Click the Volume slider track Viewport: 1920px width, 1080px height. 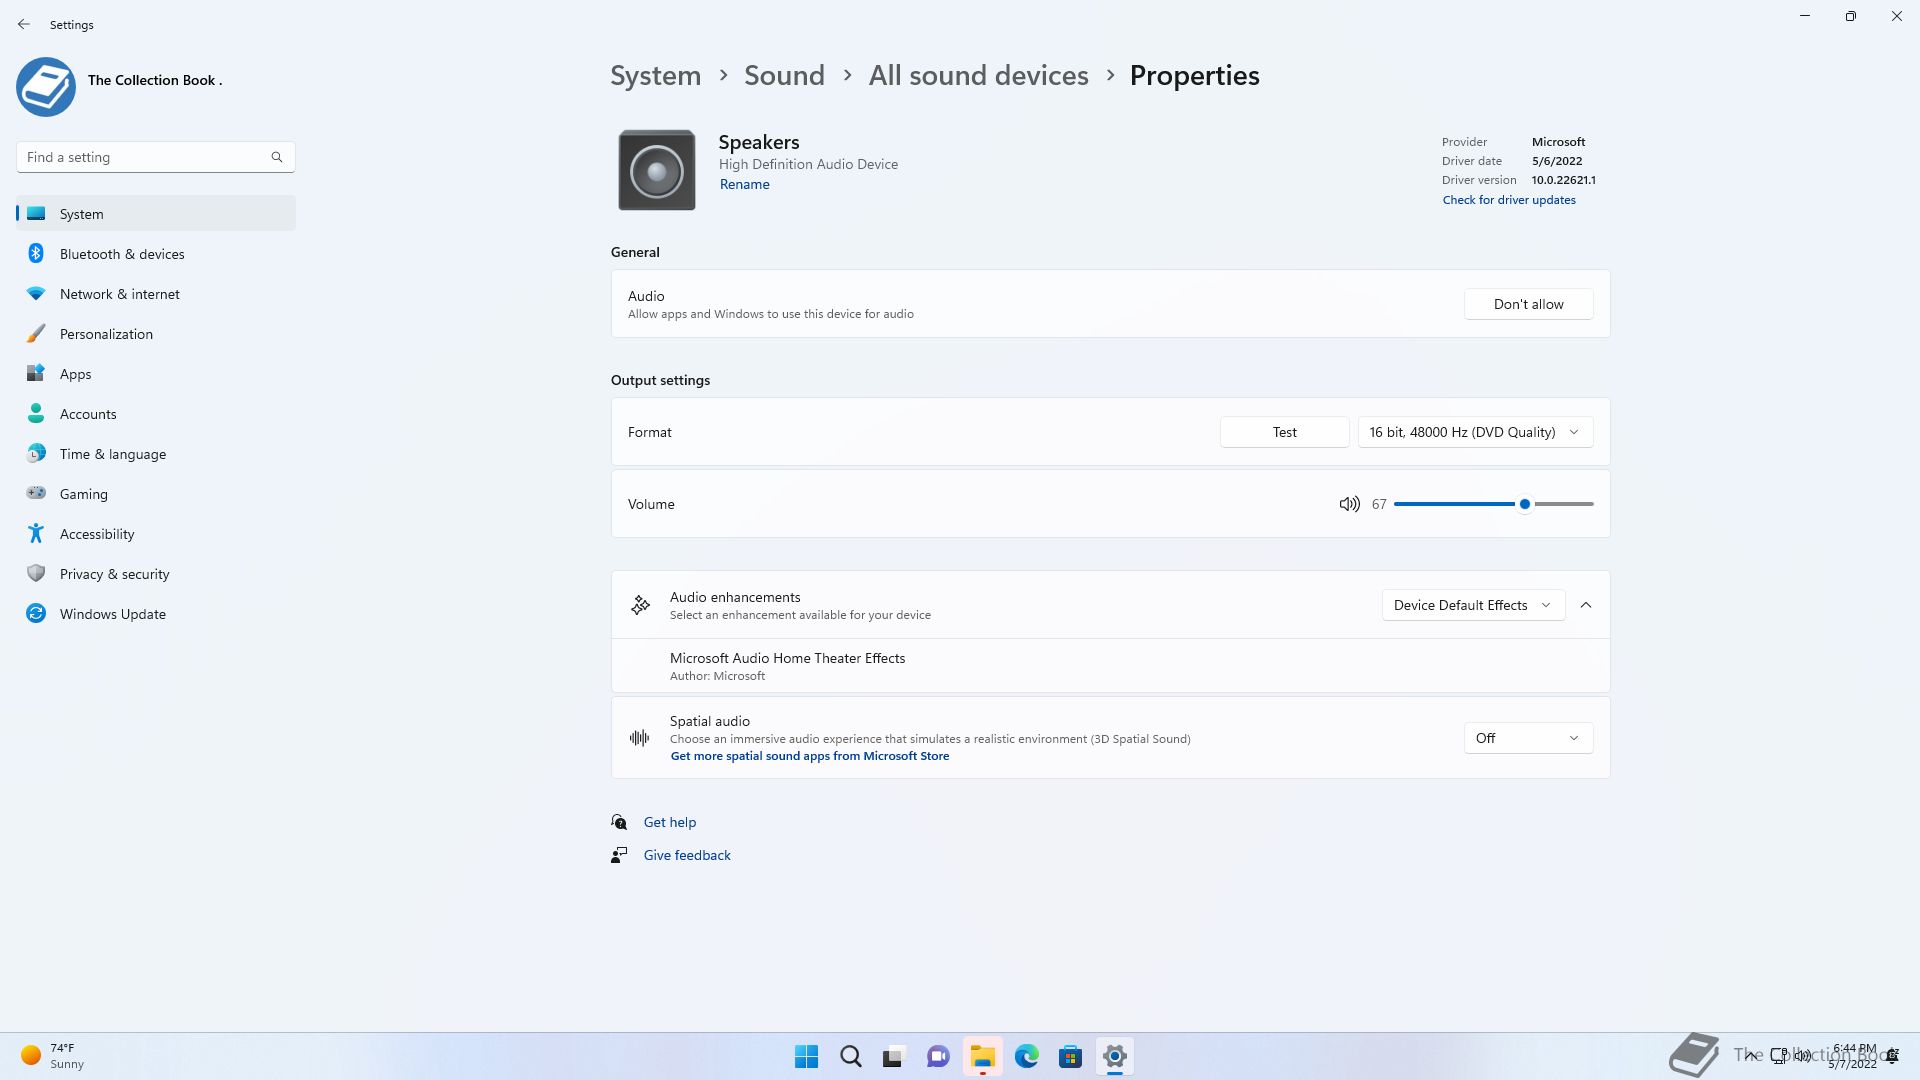1493,504
